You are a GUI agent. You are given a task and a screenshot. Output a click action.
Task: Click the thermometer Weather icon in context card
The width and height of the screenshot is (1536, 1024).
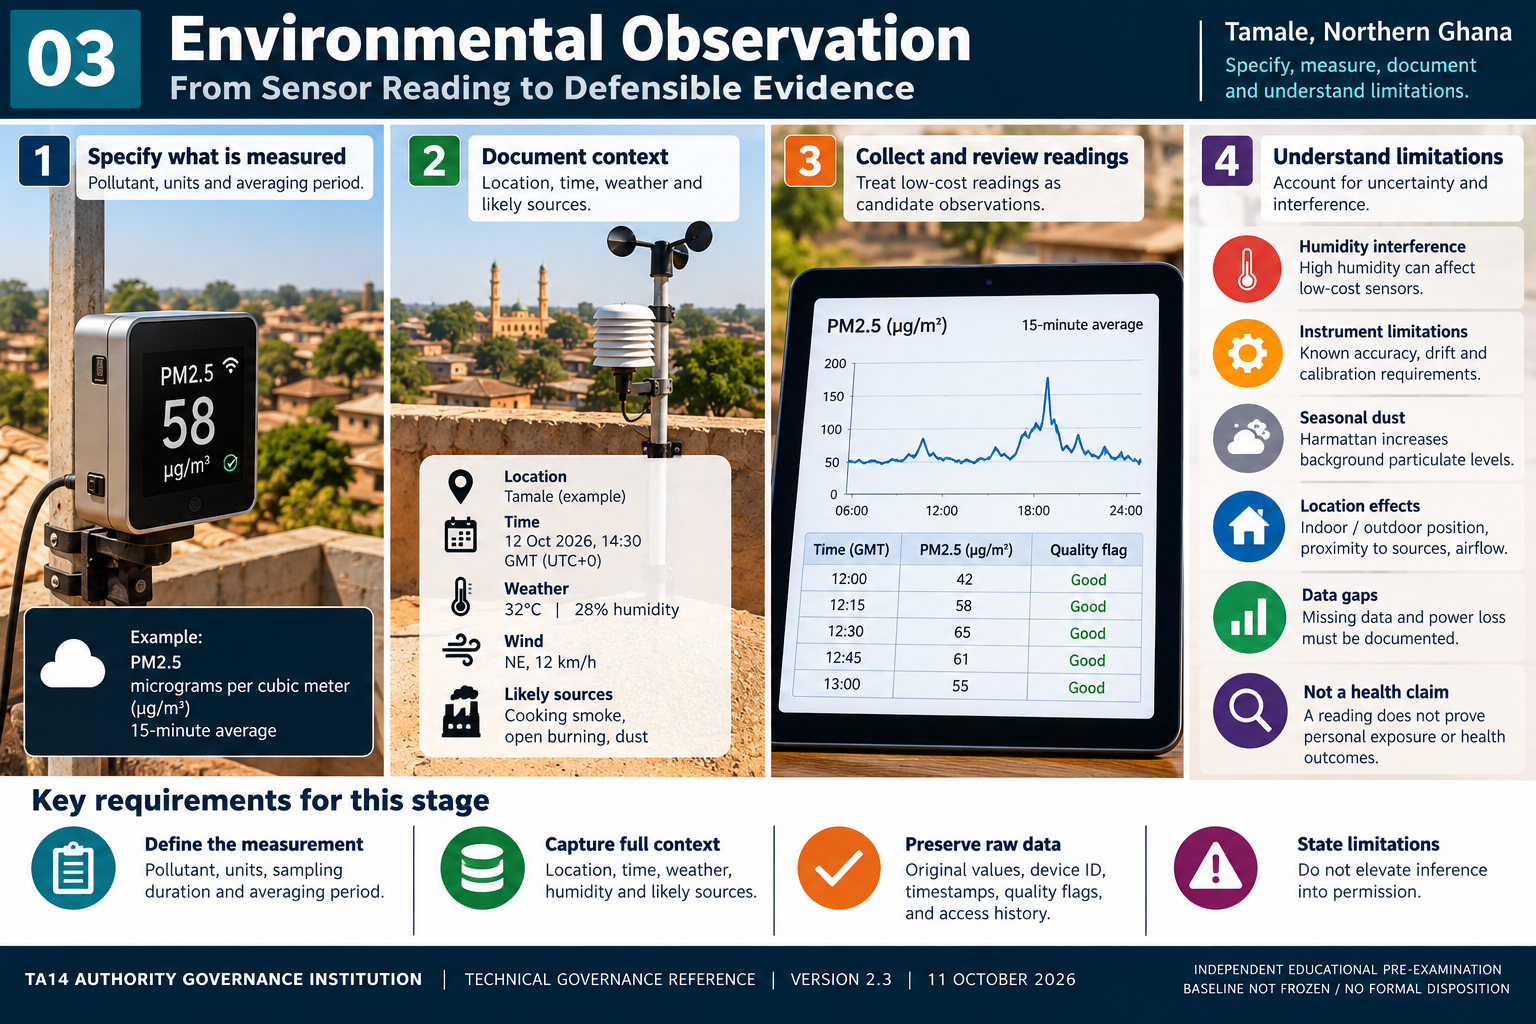(x=461, y=596)
